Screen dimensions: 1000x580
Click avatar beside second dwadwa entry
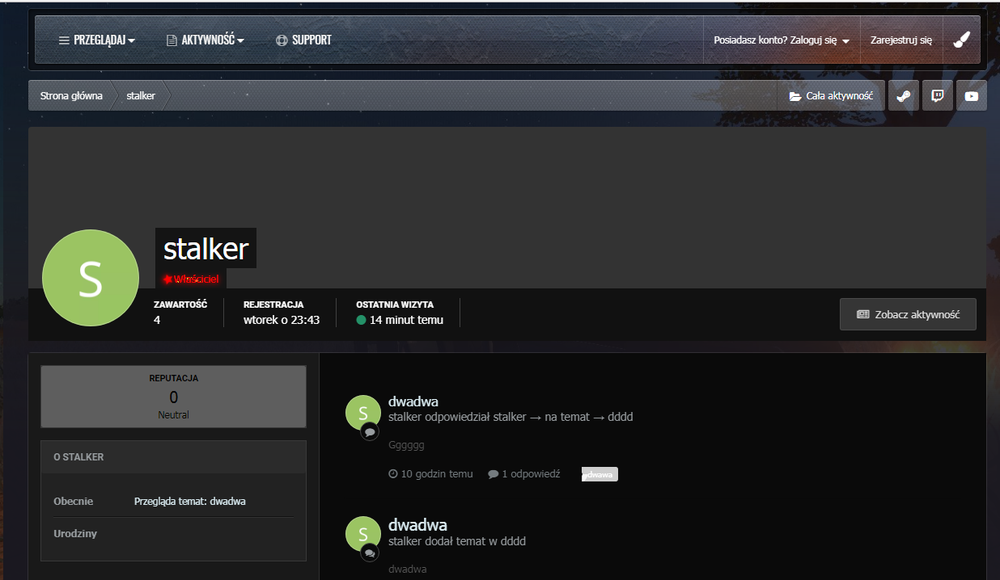click(362, 534)
